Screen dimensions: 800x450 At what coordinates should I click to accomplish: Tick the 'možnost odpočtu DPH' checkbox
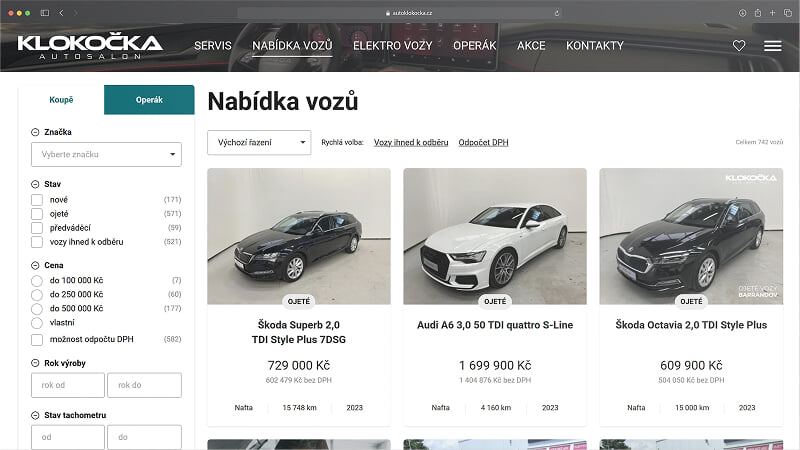coord(37,340)
